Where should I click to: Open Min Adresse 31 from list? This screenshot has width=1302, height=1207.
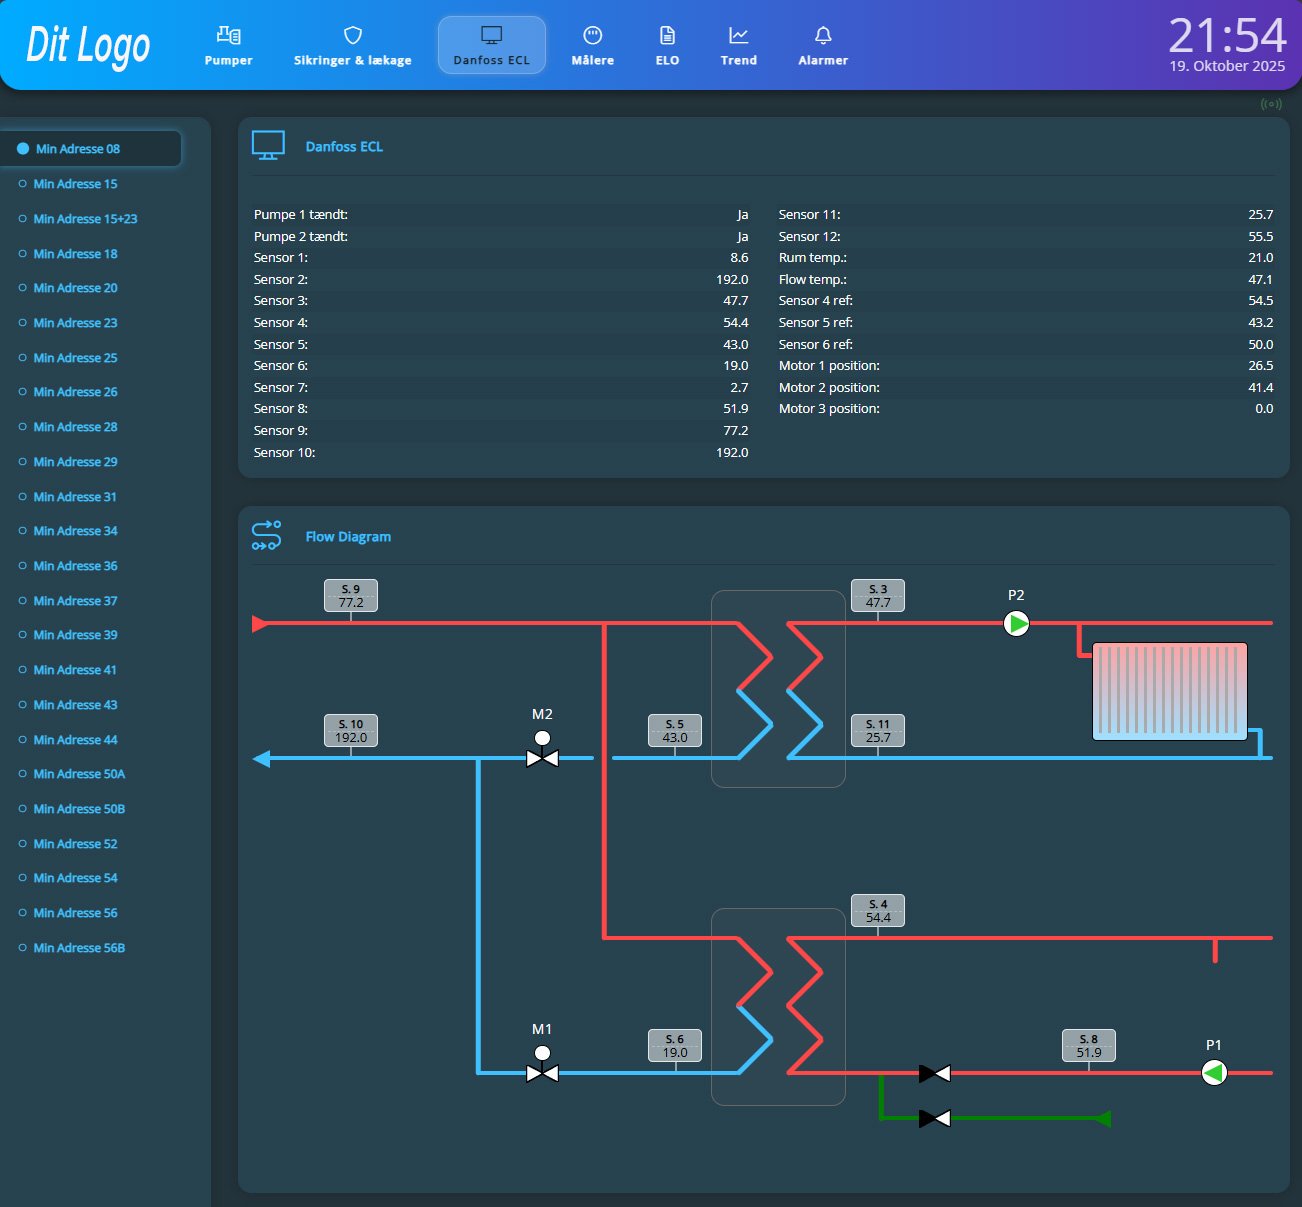[75, 497]
